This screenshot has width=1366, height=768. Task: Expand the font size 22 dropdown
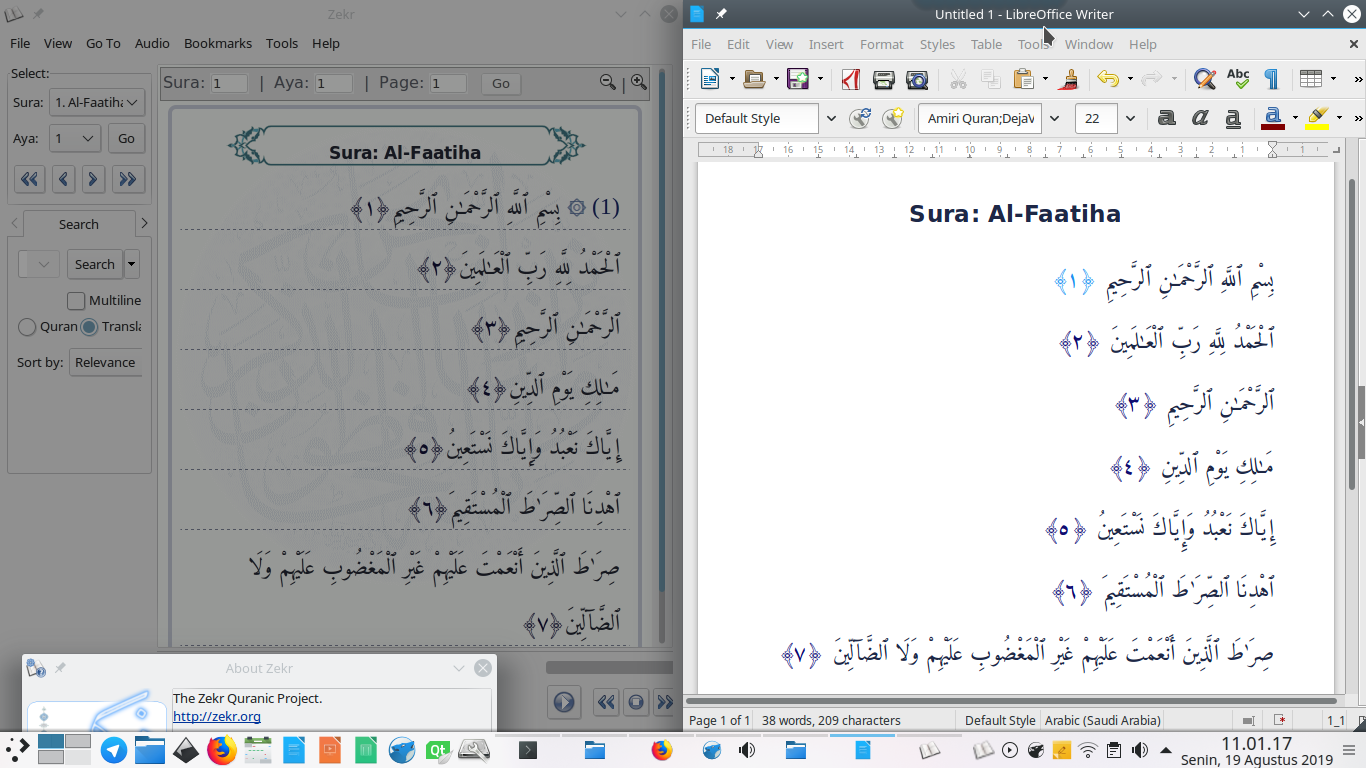point(1131,118)
